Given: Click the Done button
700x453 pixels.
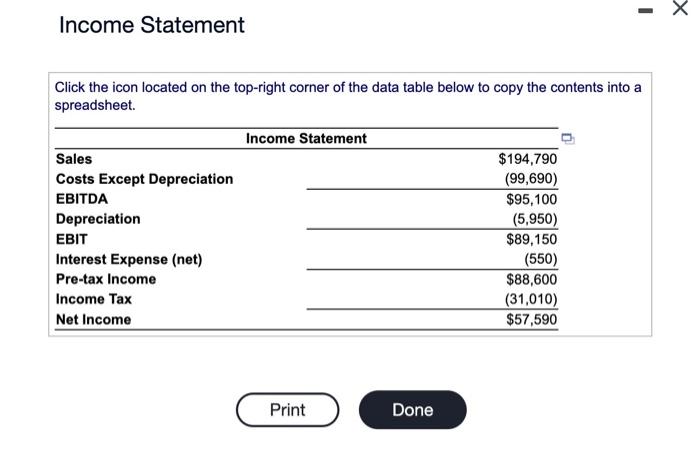Looking at the screenshot, I should click(412, 410).
